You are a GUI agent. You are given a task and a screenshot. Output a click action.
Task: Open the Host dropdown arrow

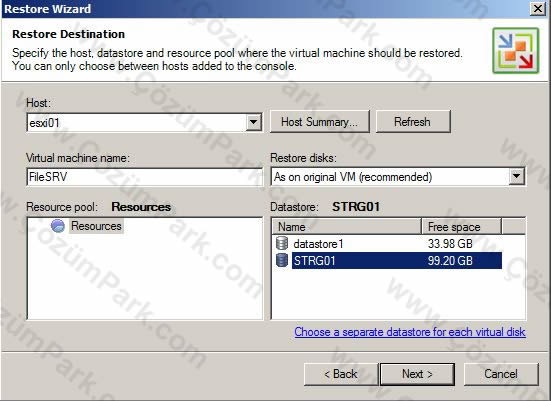tap(253, 123)
